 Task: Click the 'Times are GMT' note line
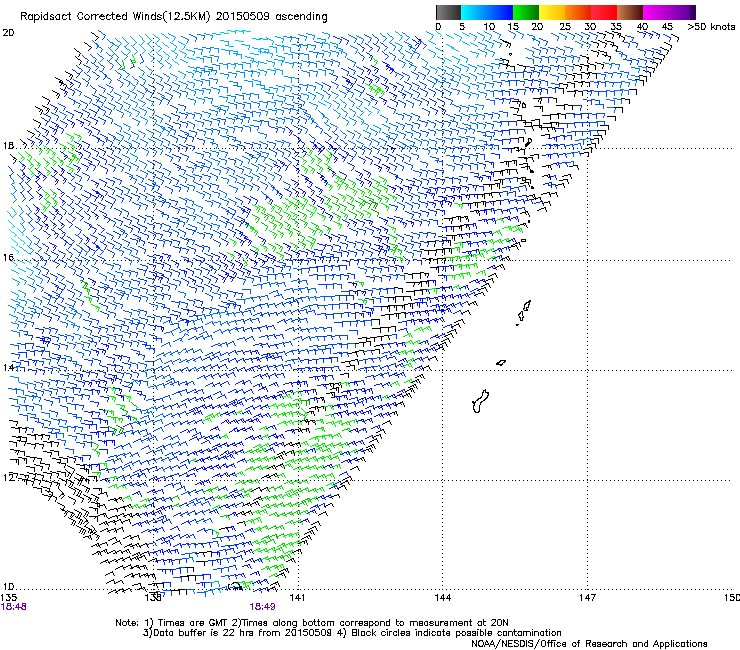tap(312, 623)
